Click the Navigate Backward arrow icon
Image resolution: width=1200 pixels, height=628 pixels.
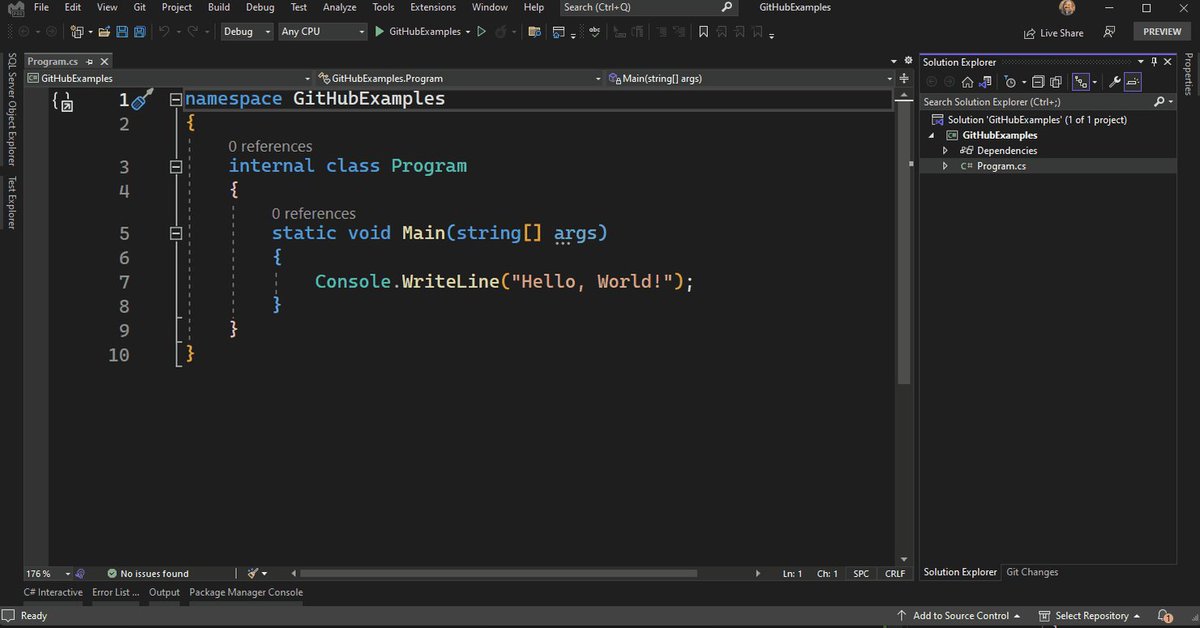23,32
